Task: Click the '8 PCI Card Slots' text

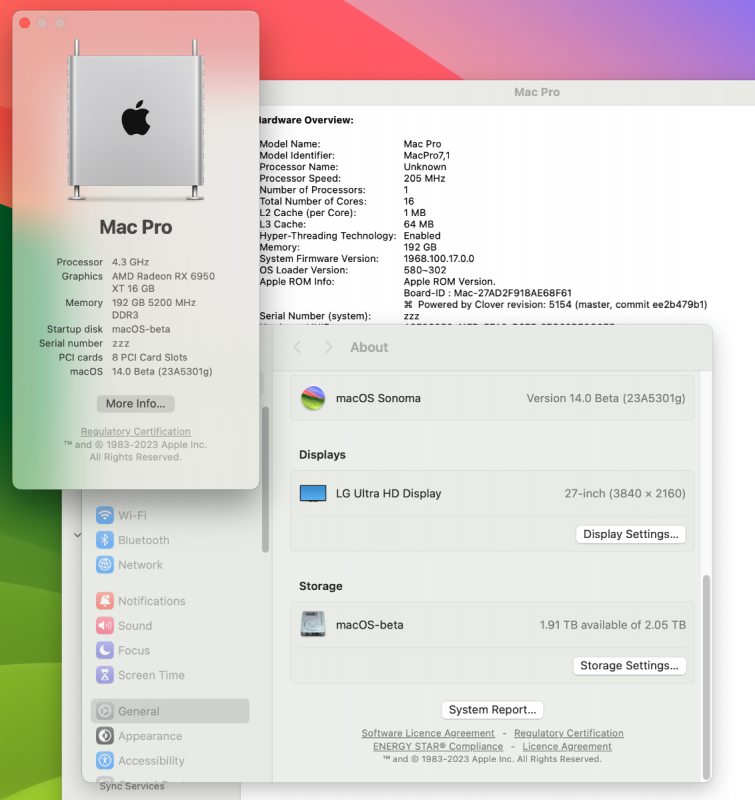Action: coord(149,358)
